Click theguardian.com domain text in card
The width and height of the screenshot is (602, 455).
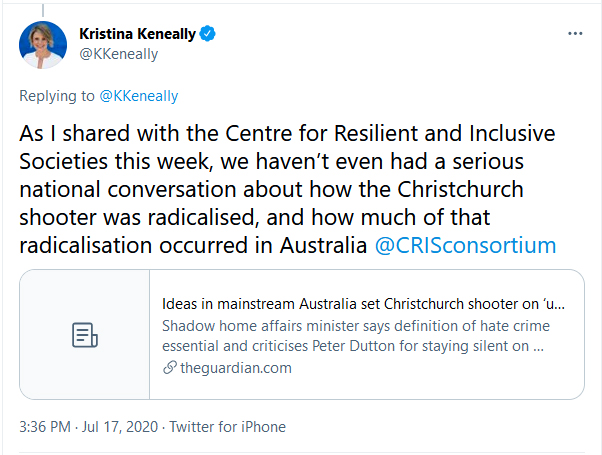[x=235, y=367]
